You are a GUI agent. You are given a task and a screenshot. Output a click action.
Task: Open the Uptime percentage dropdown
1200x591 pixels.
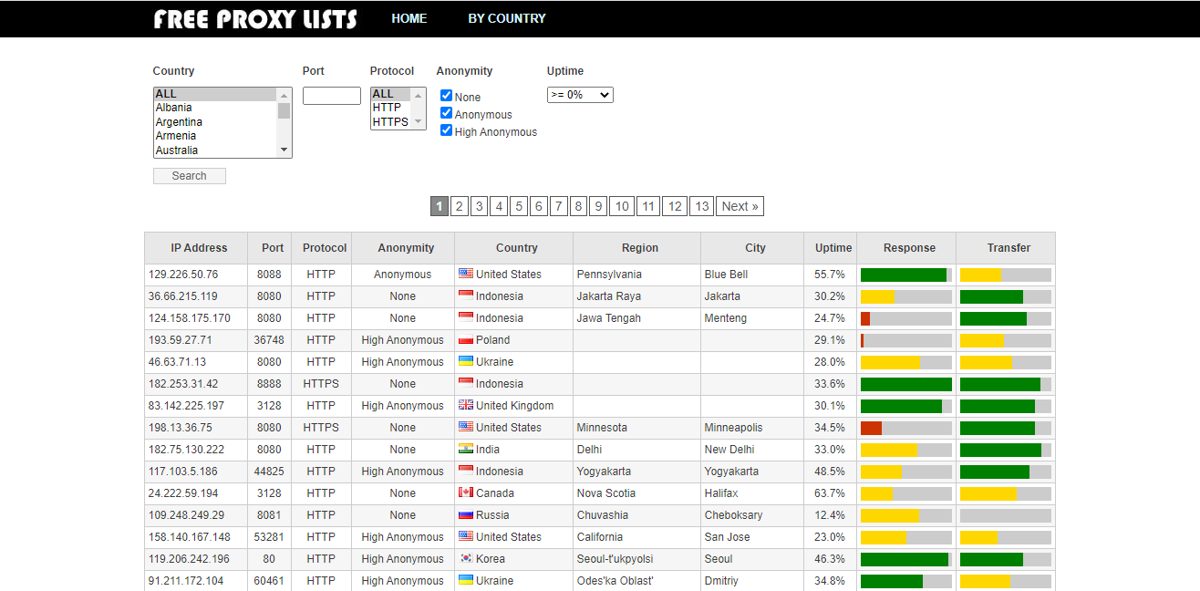[580, 94]
